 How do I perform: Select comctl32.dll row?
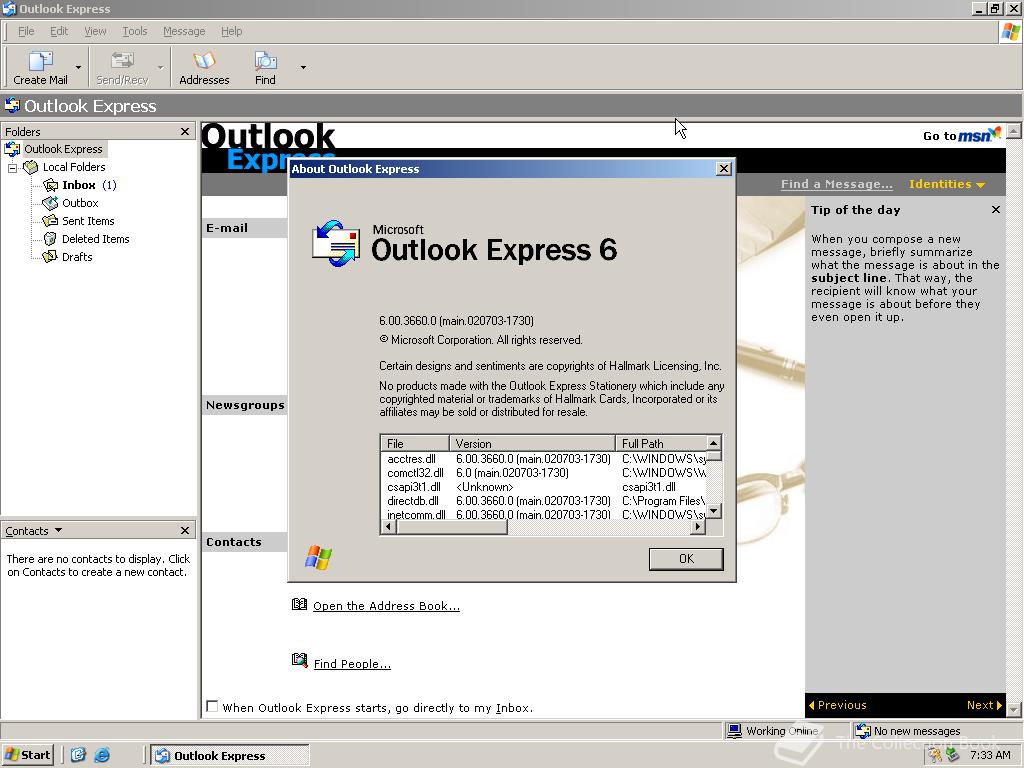(543, 473)
